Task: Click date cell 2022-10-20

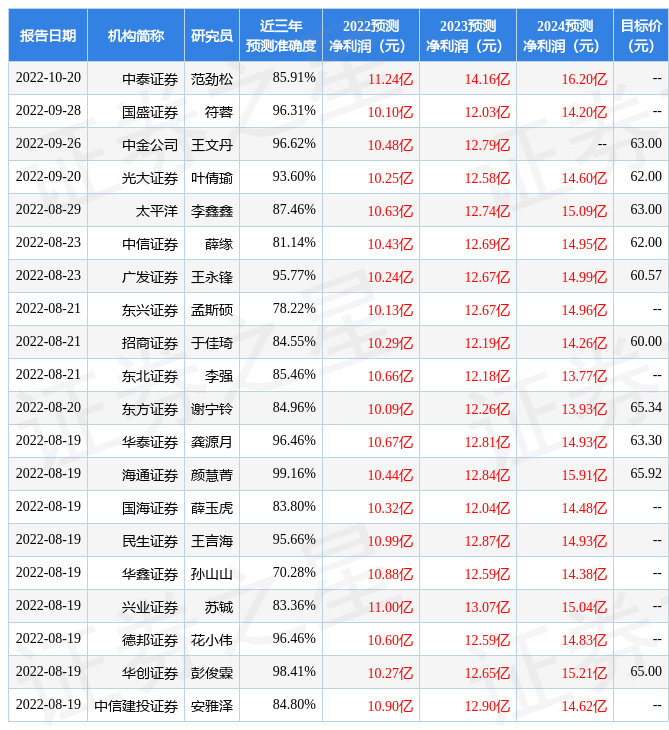Action: tap(48, 77)
